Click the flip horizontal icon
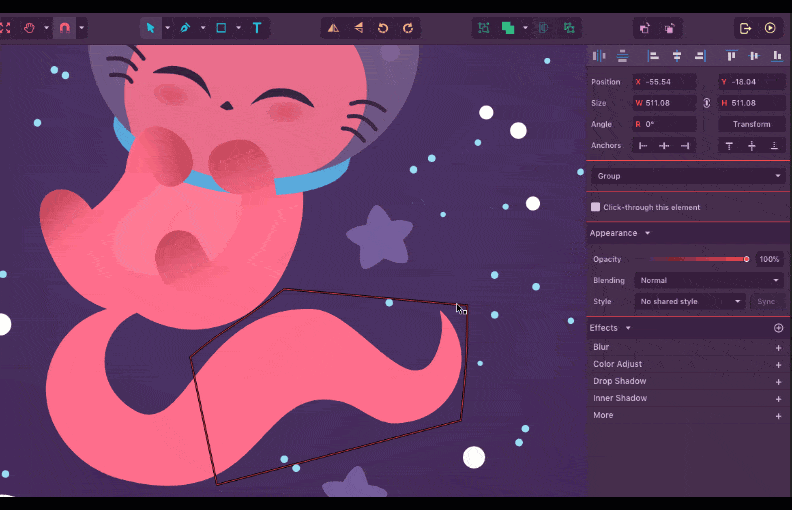This screenshot has width=792, height=510. (x=333, y=28)
